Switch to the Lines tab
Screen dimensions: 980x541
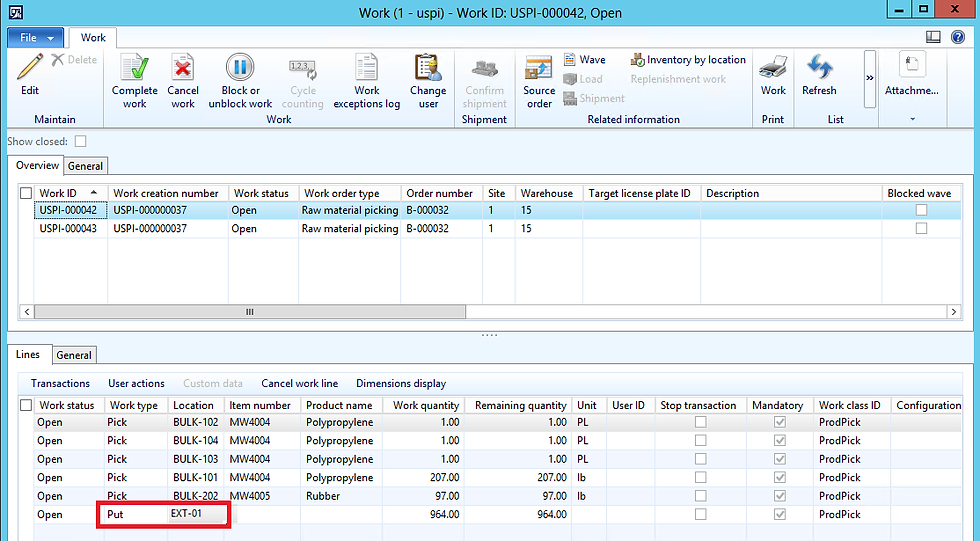point(28,355)
